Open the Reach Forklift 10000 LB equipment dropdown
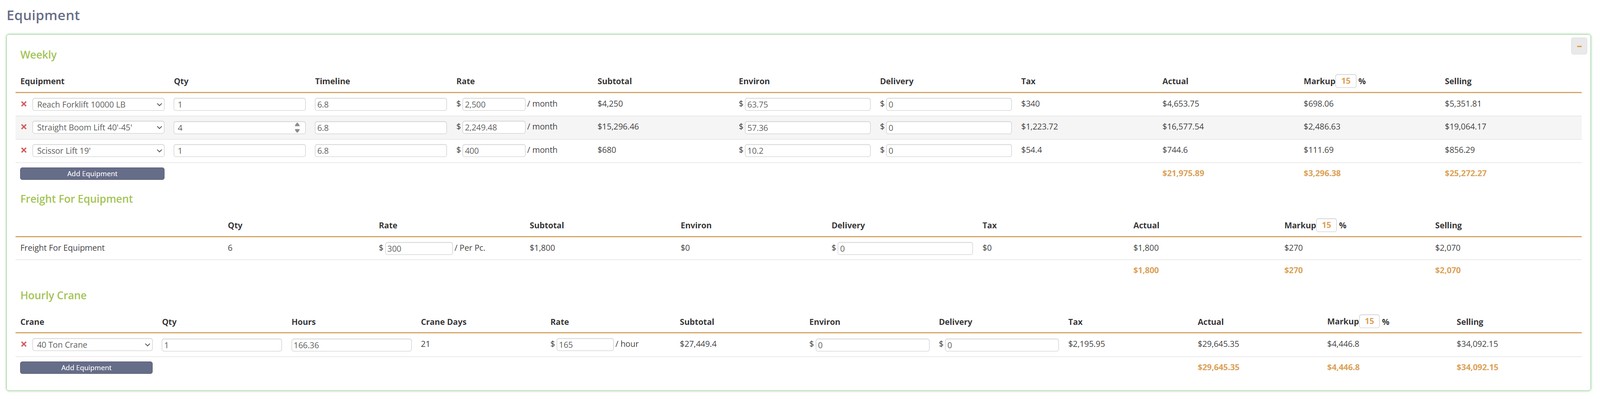This screenshot has width=1600, height=399. click(x=98, y=104)
